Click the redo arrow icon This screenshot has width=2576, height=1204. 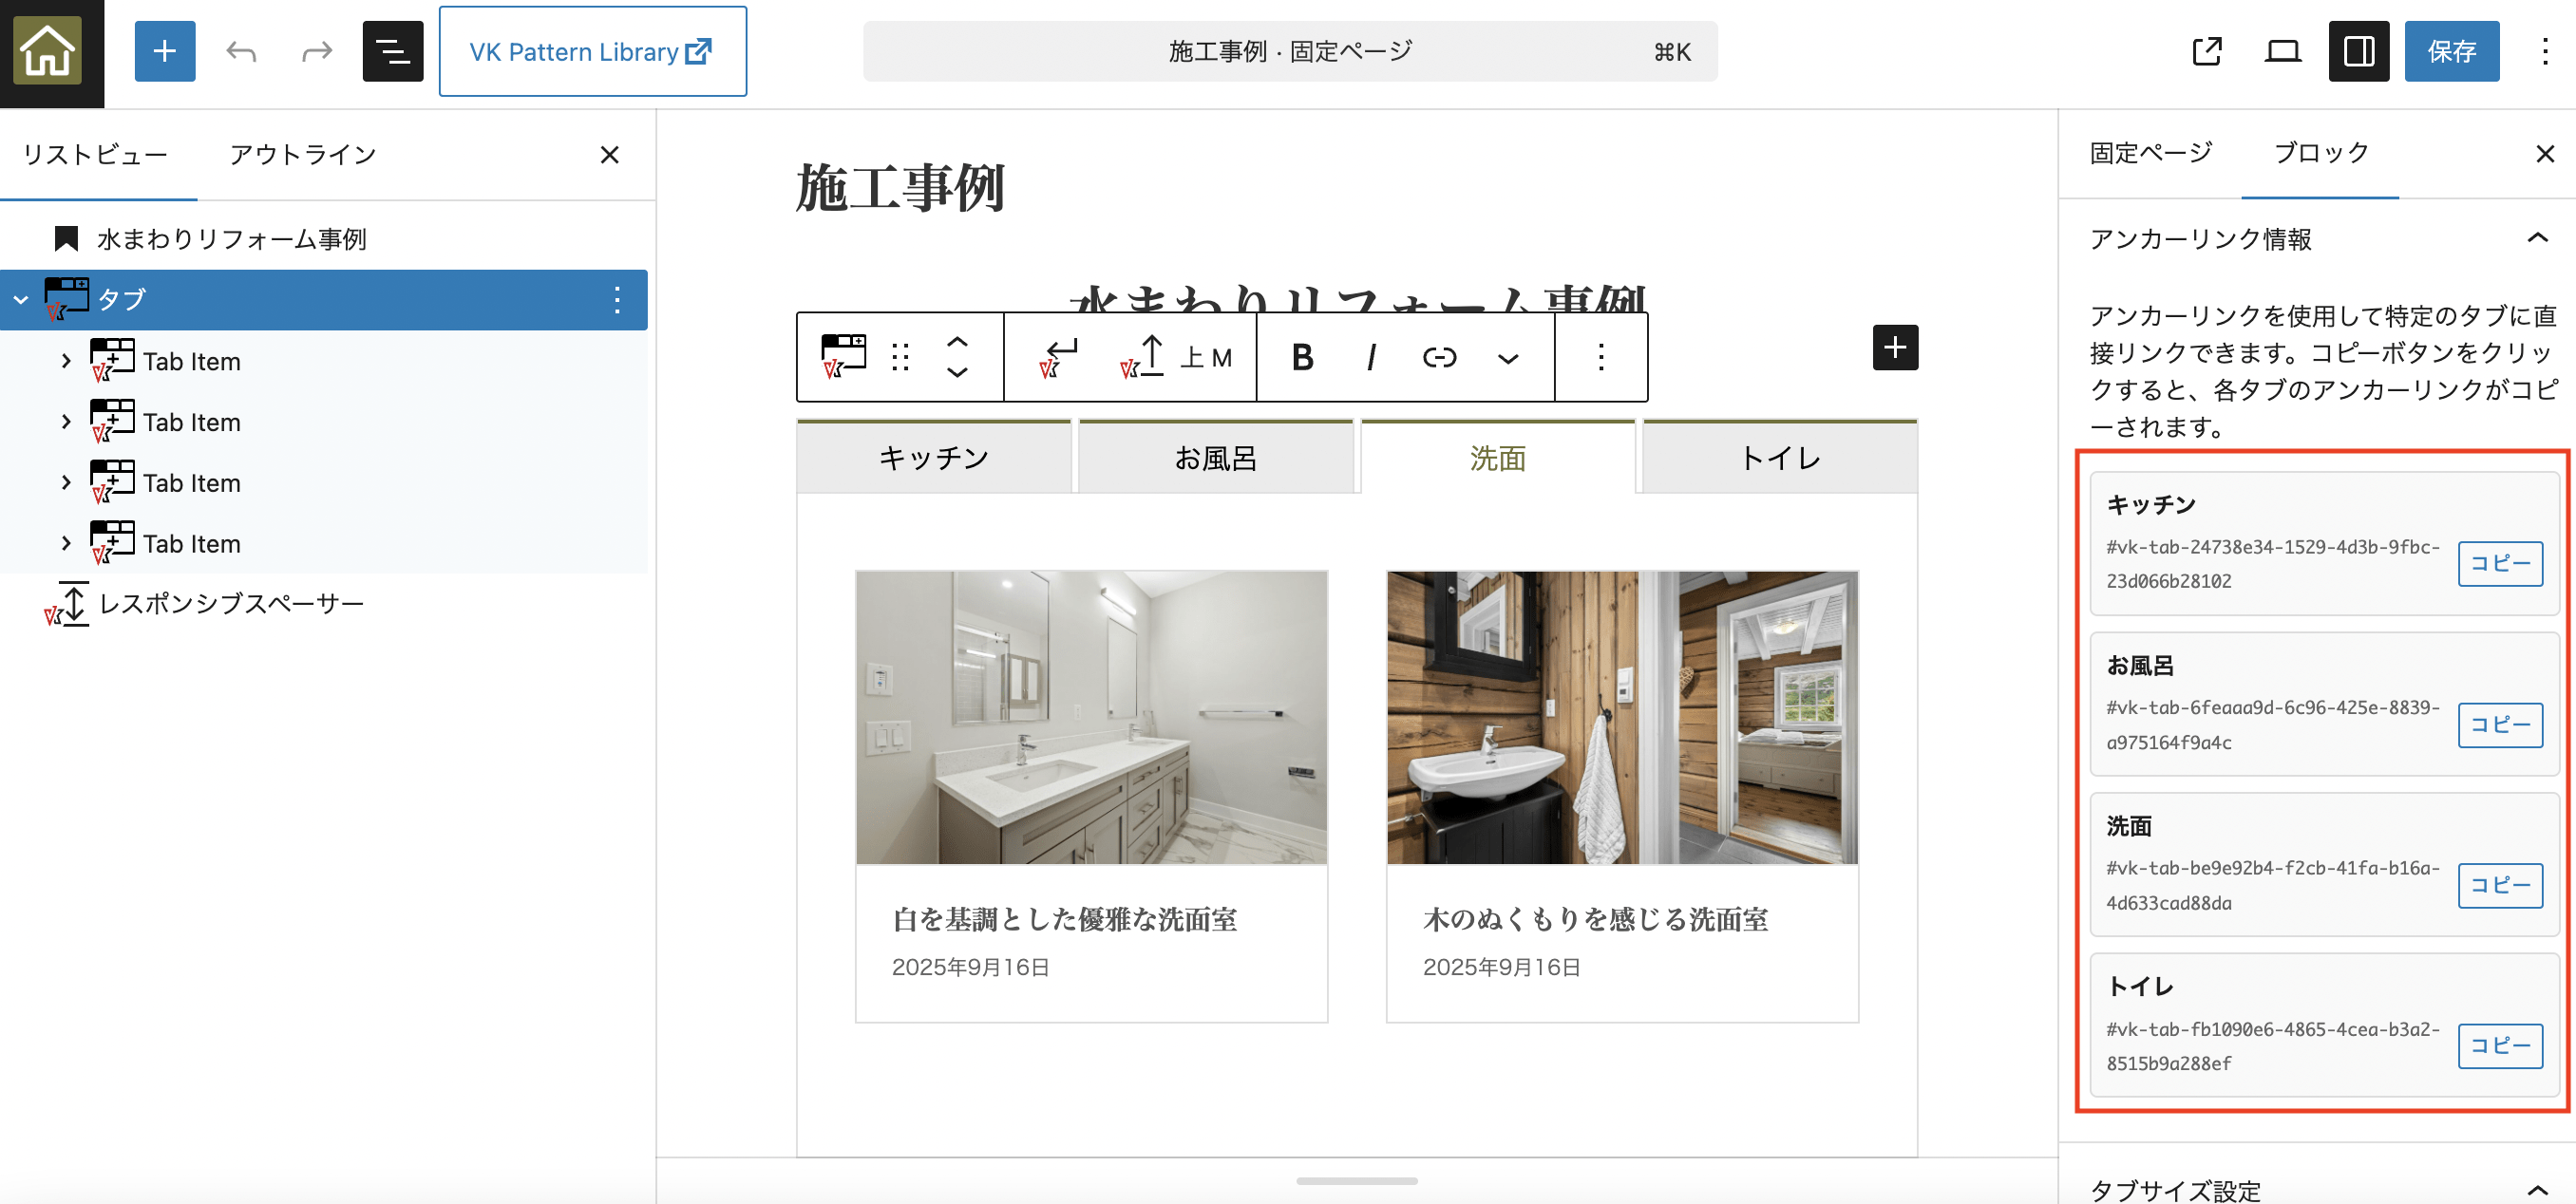click(x=316, y=51)
